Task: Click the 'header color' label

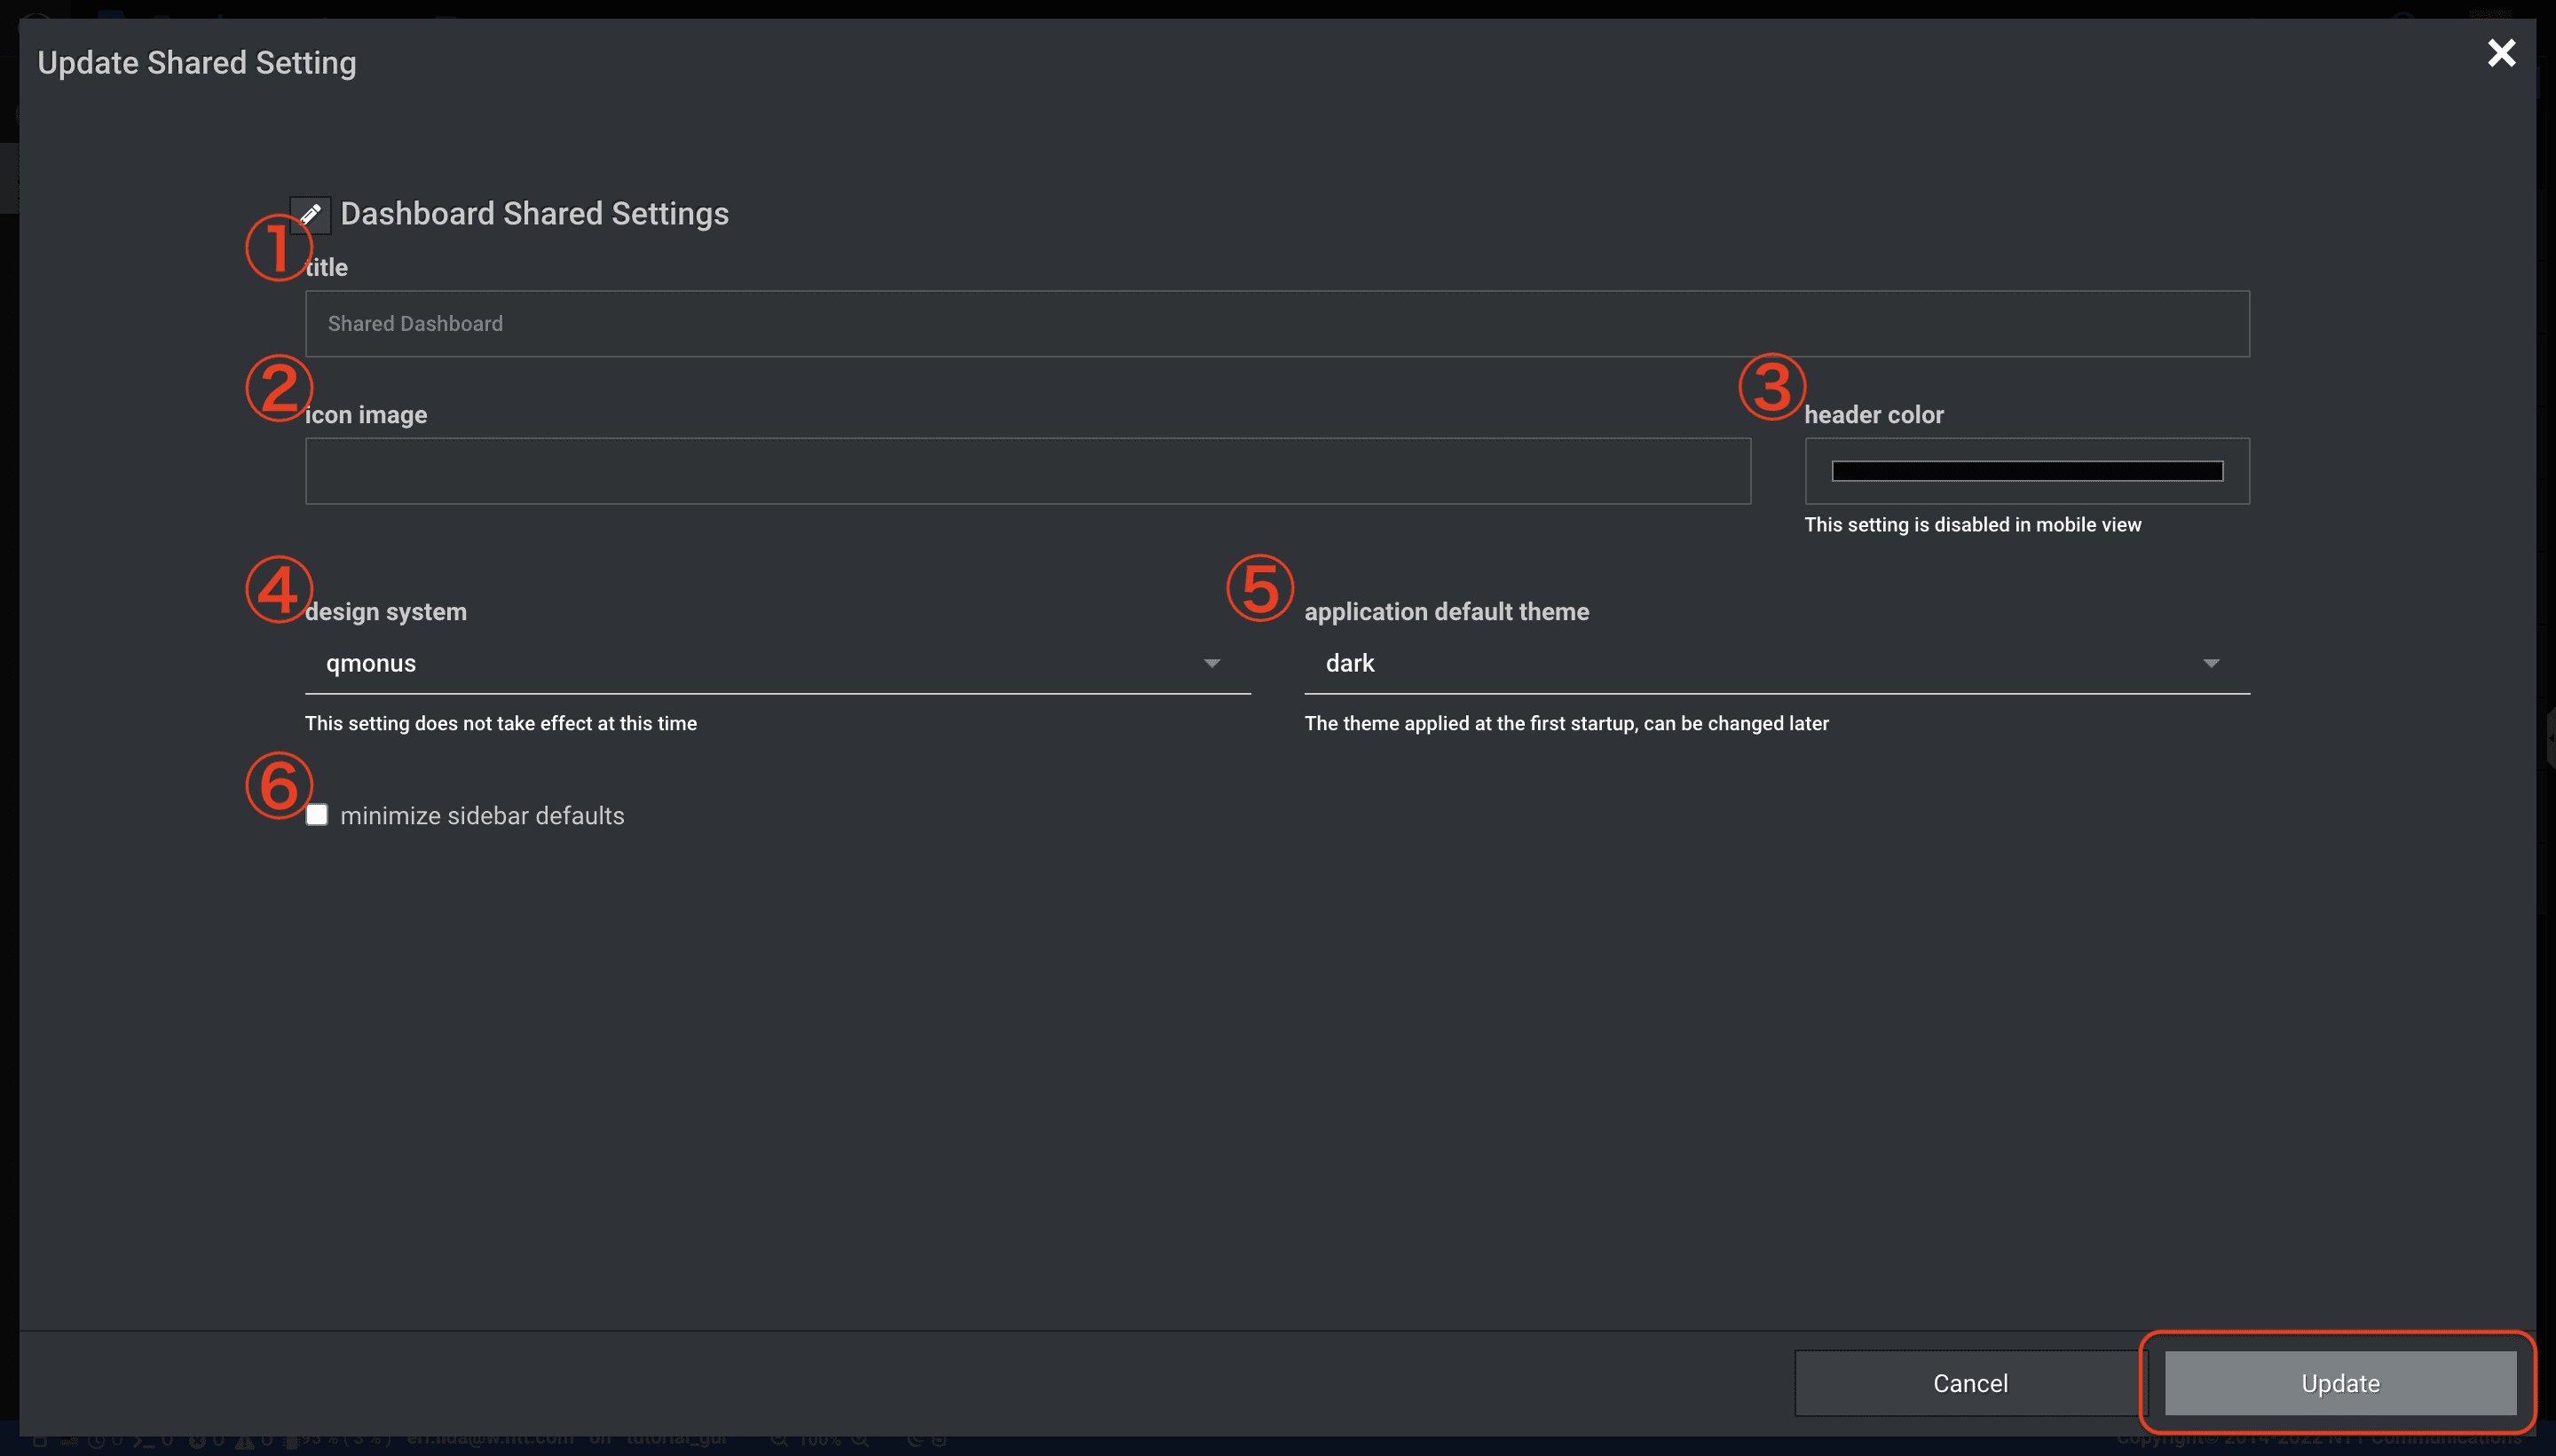Action: [x=1873, y=415]
